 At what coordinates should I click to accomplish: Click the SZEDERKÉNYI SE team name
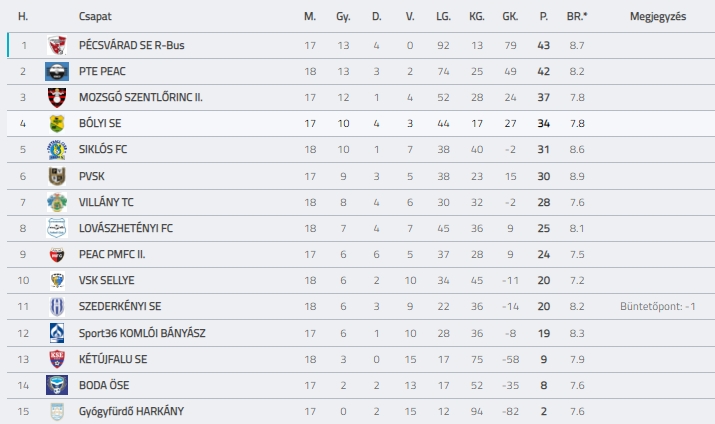coord(120,306)
